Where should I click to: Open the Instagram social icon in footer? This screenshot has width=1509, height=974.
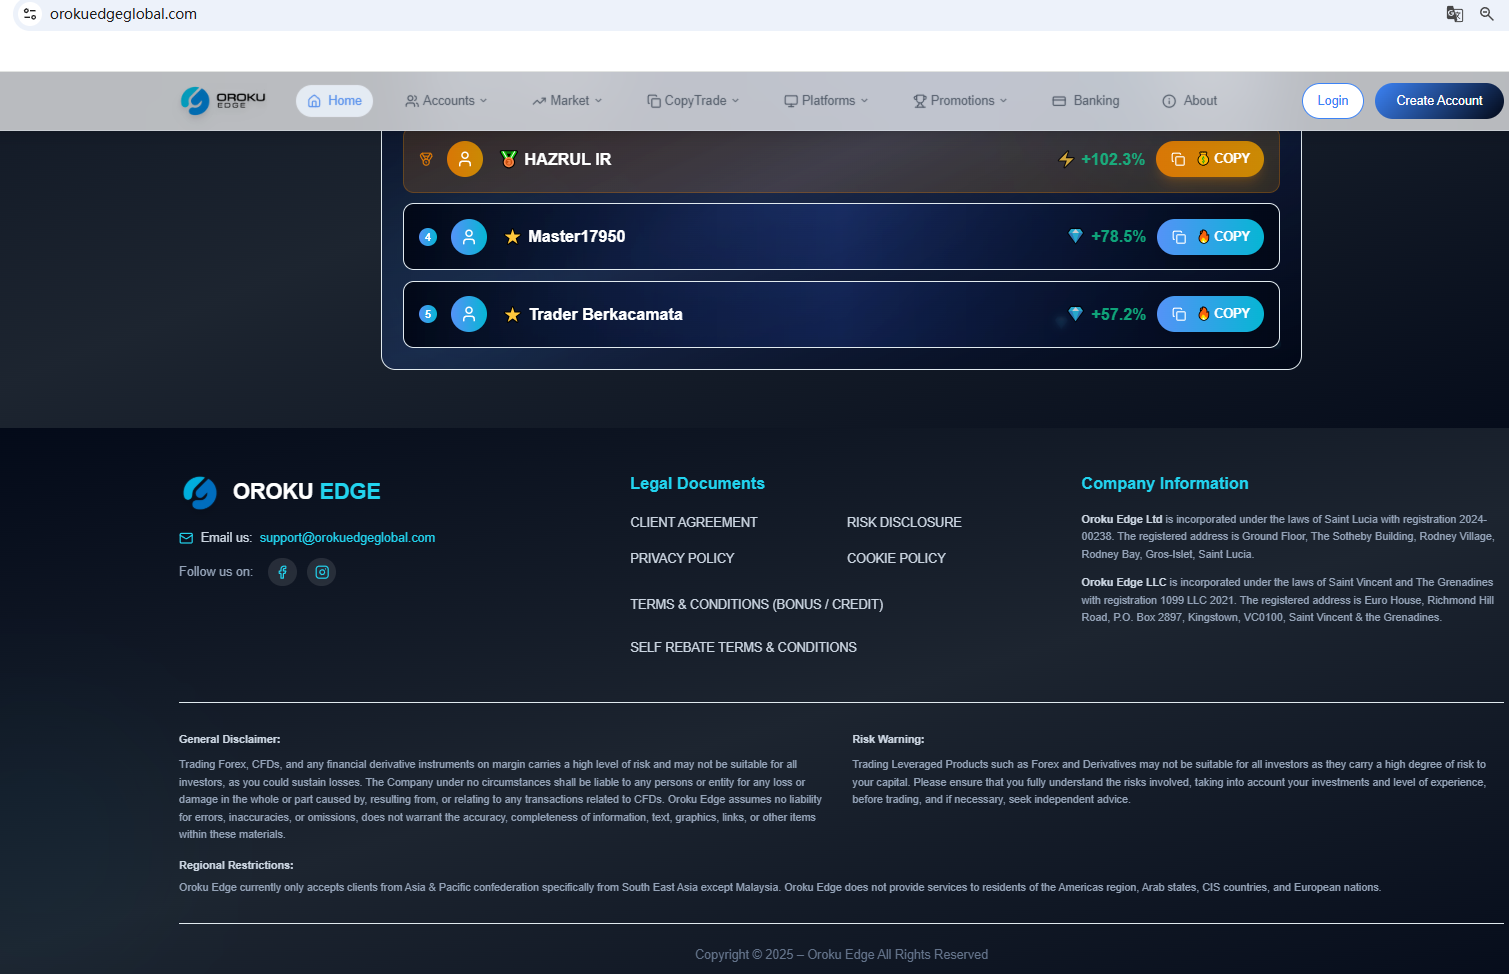point(321,571)
